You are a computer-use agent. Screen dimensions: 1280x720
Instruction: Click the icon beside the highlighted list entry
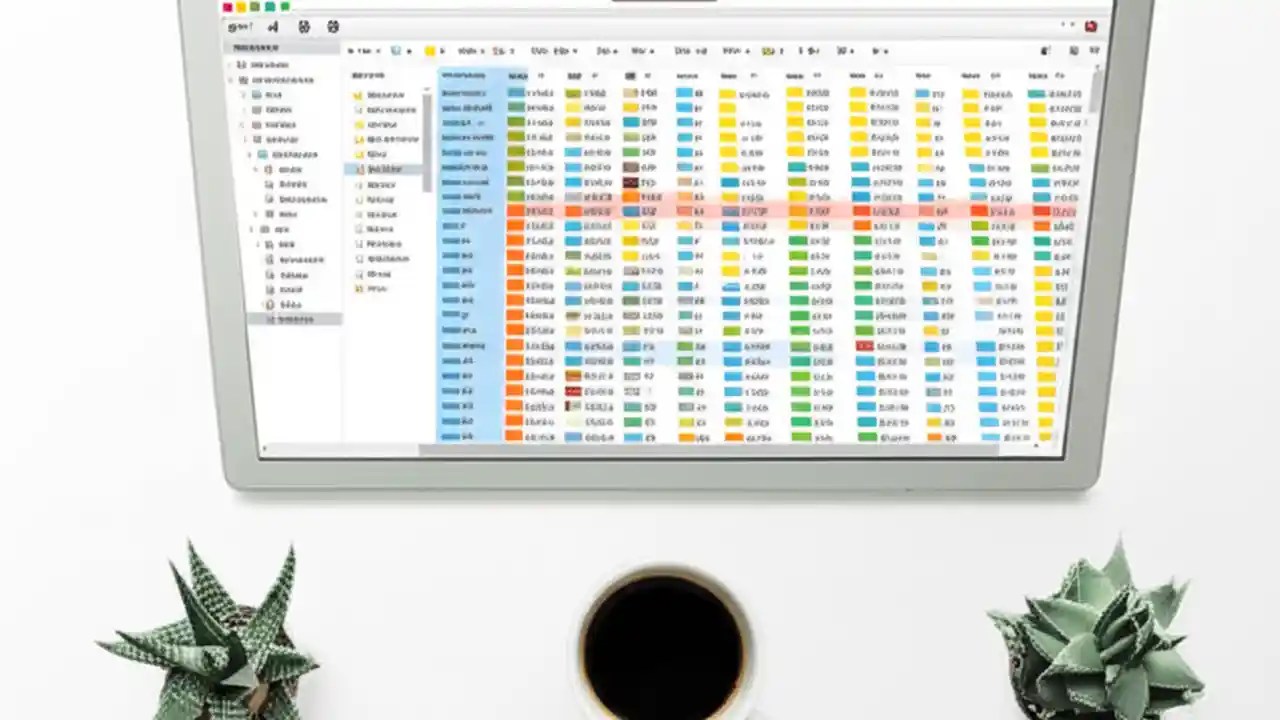[360, 169]
